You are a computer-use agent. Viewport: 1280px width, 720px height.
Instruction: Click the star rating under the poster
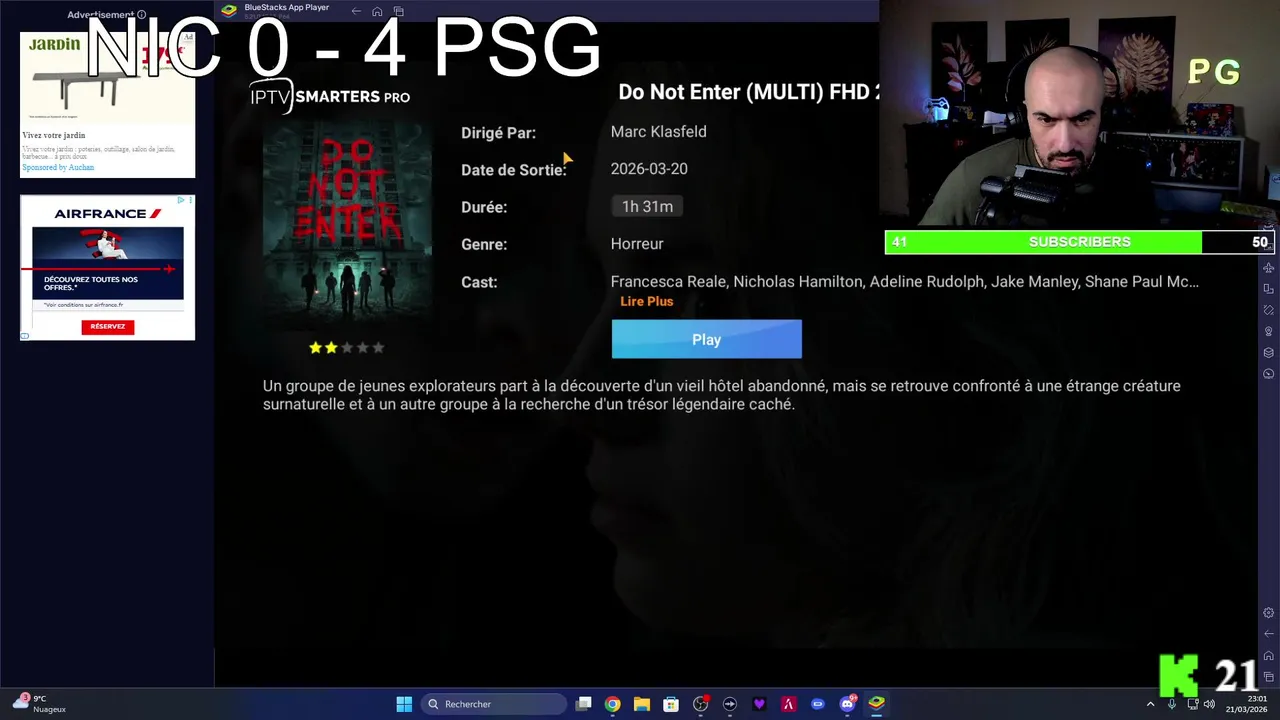(x=347, y=348)
